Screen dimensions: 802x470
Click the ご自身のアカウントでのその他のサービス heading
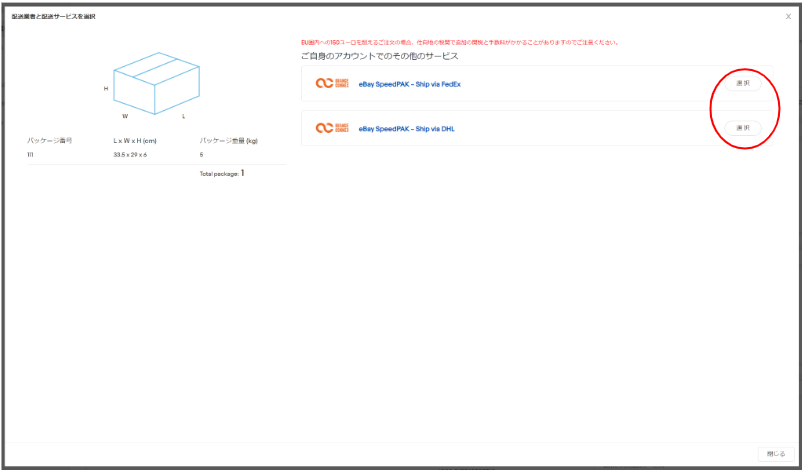tap(379, 56)
